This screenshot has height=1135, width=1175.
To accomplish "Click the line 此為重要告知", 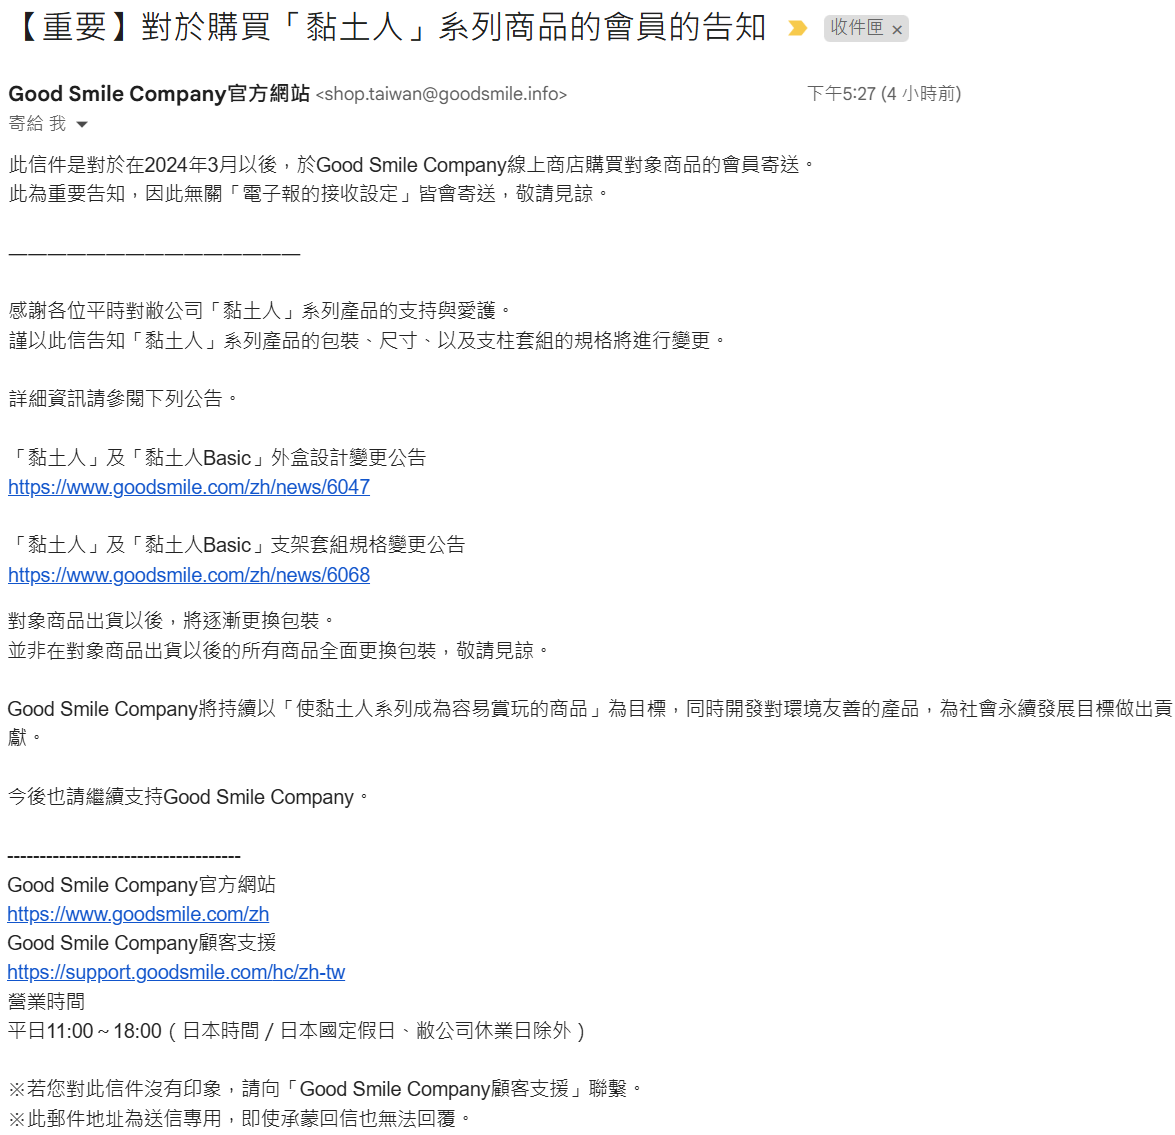I will [x=309, y=194].
